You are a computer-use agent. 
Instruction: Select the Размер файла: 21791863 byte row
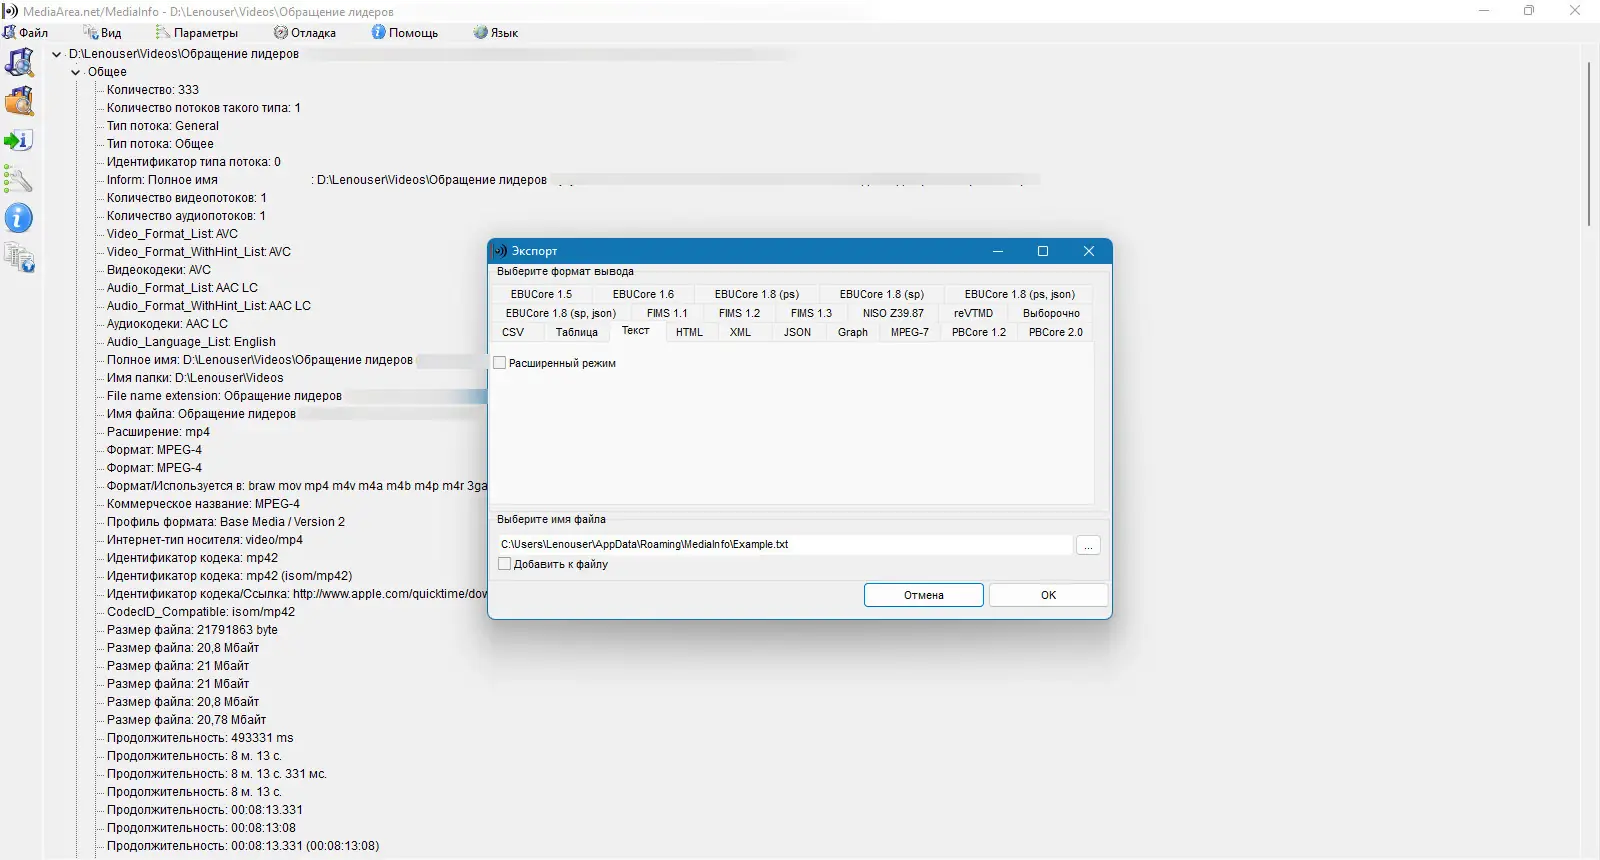tap(192, 630)
